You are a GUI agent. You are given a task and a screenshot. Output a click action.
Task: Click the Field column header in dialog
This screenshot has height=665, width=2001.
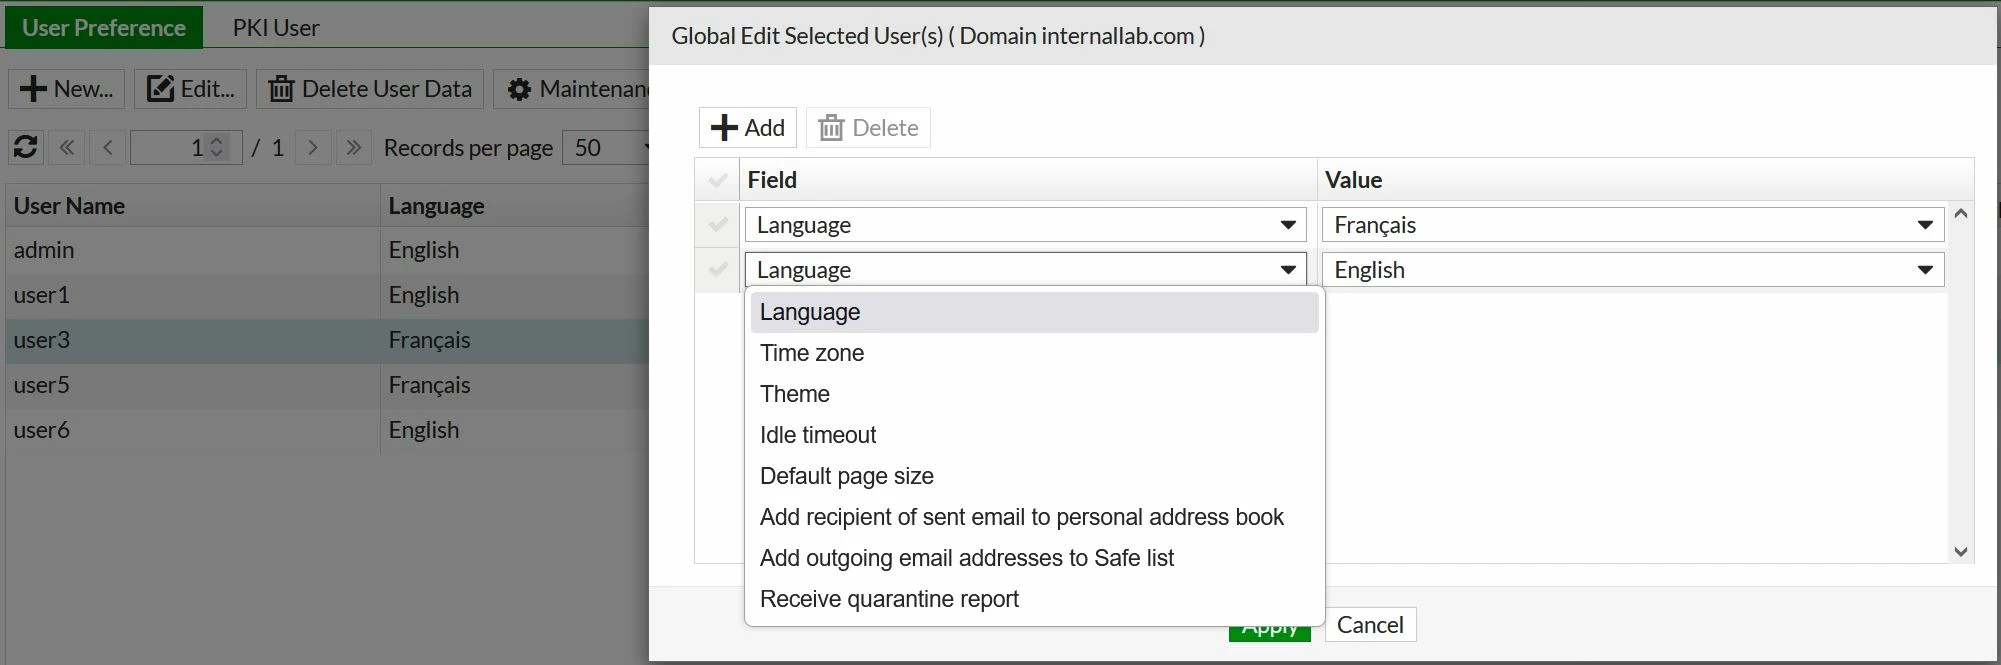point(1028,180)
